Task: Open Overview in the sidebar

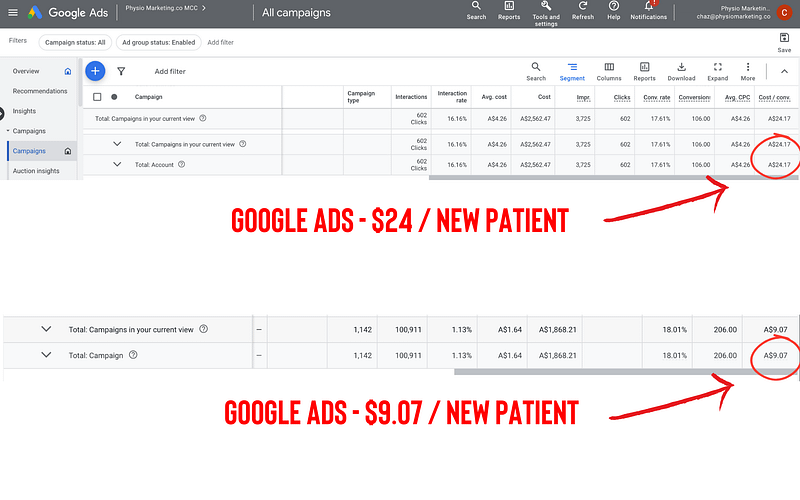Action: click(x=26, y=71)
